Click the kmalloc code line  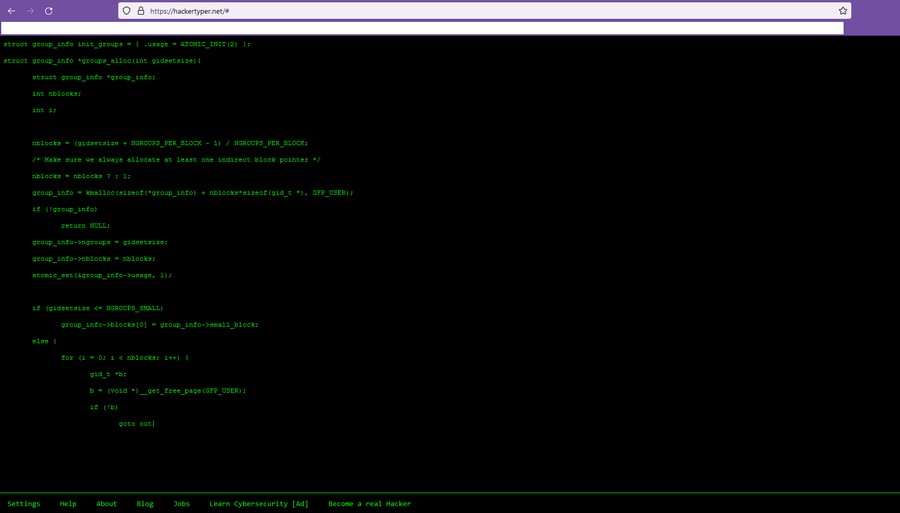coord(192,192)
